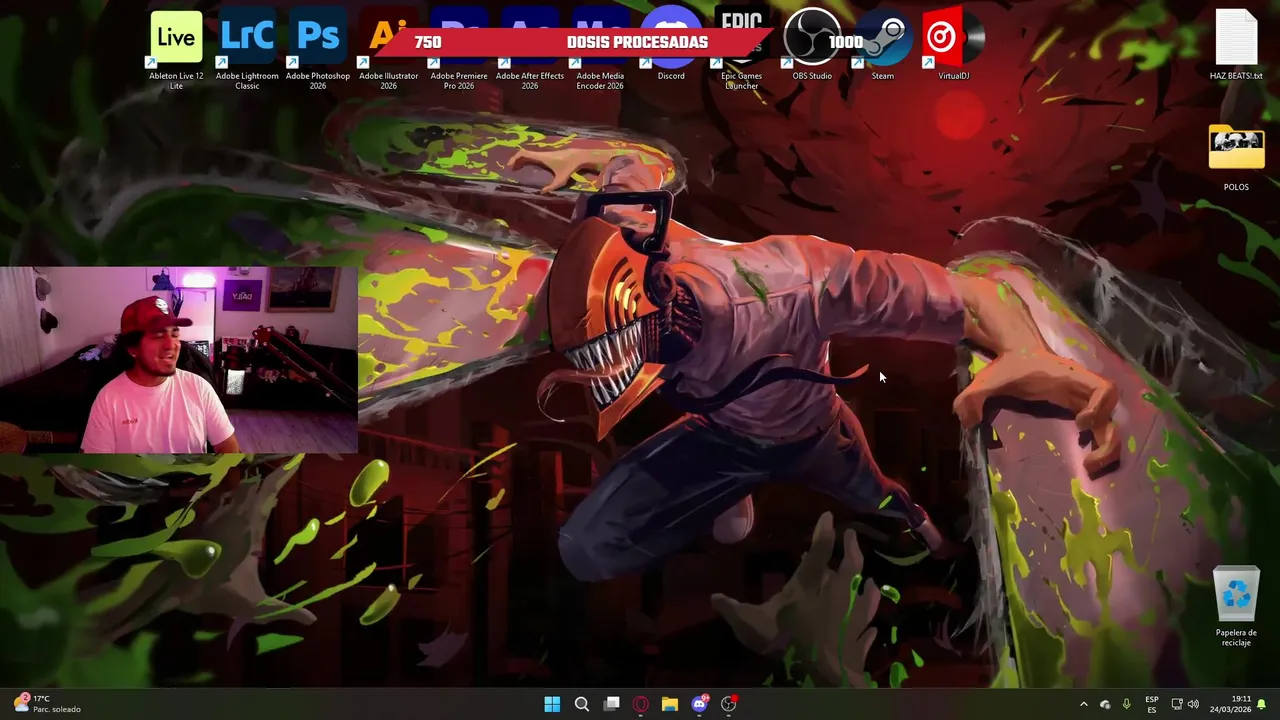
Task: Click the OBS Studio desktop shortcut
Action: (x=812, y=45)
